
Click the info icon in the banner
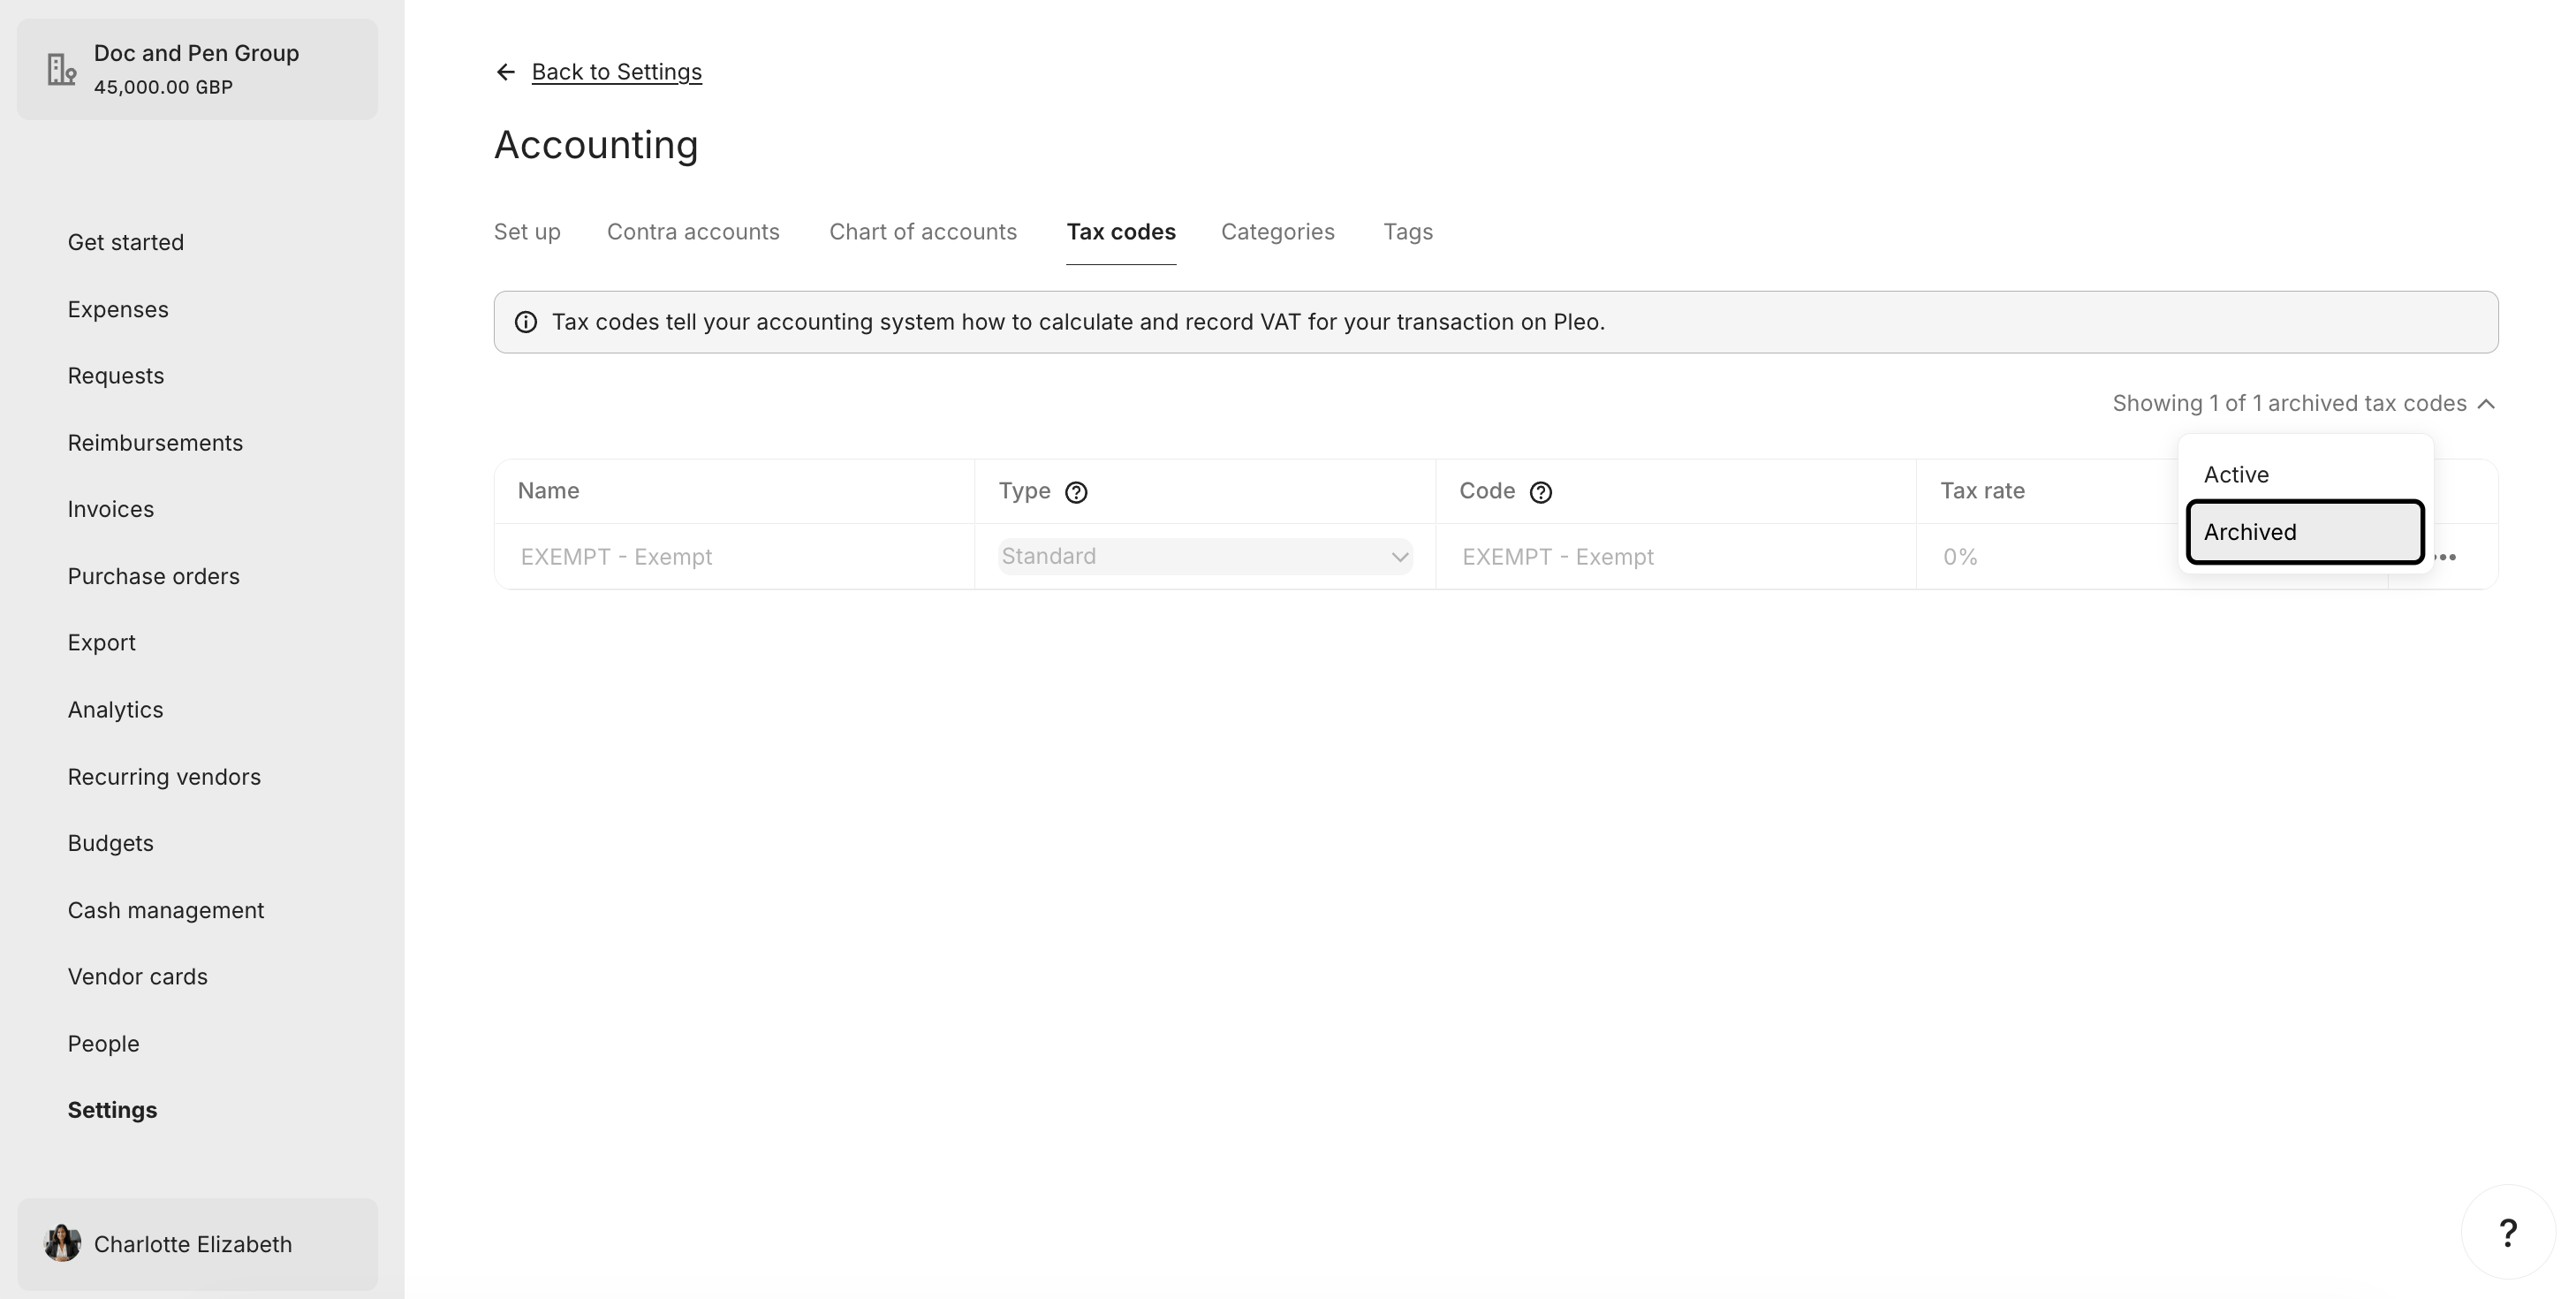coord(526,322)
